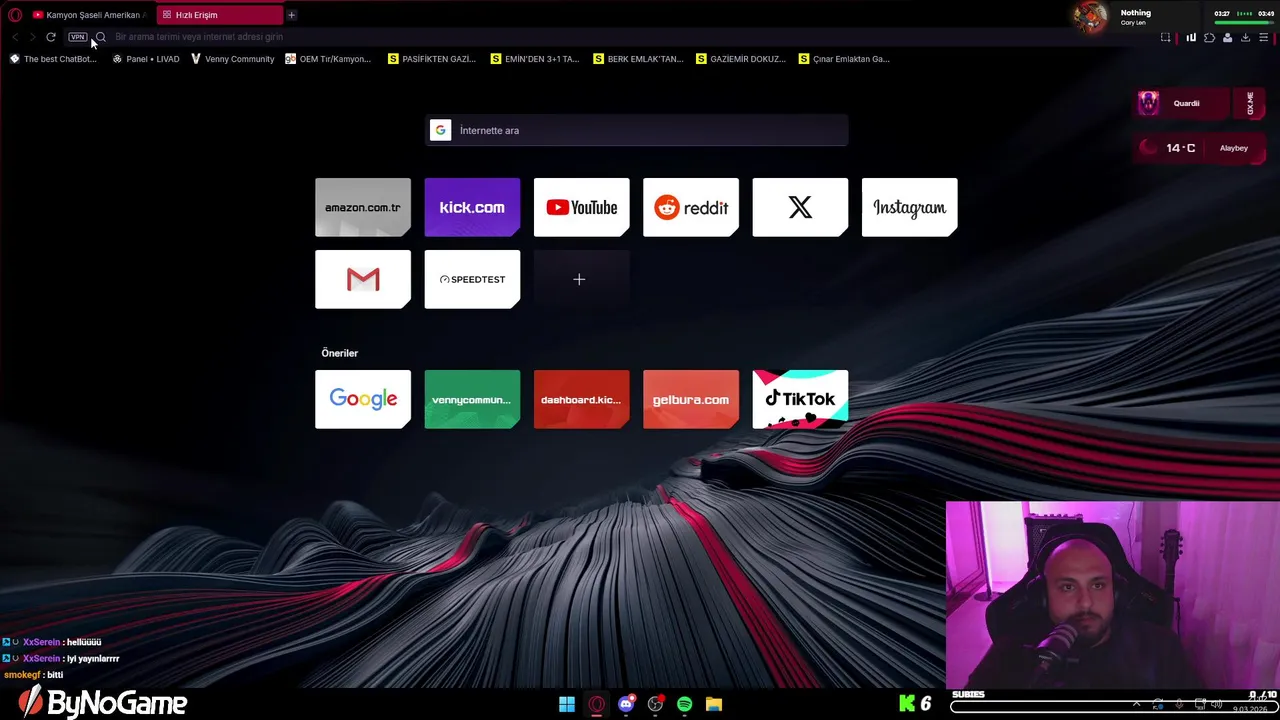Open OBS Studio from the taskbar
Viewport: 1280px width, 720px height.
pyautogui.click(x=655, y=704)
